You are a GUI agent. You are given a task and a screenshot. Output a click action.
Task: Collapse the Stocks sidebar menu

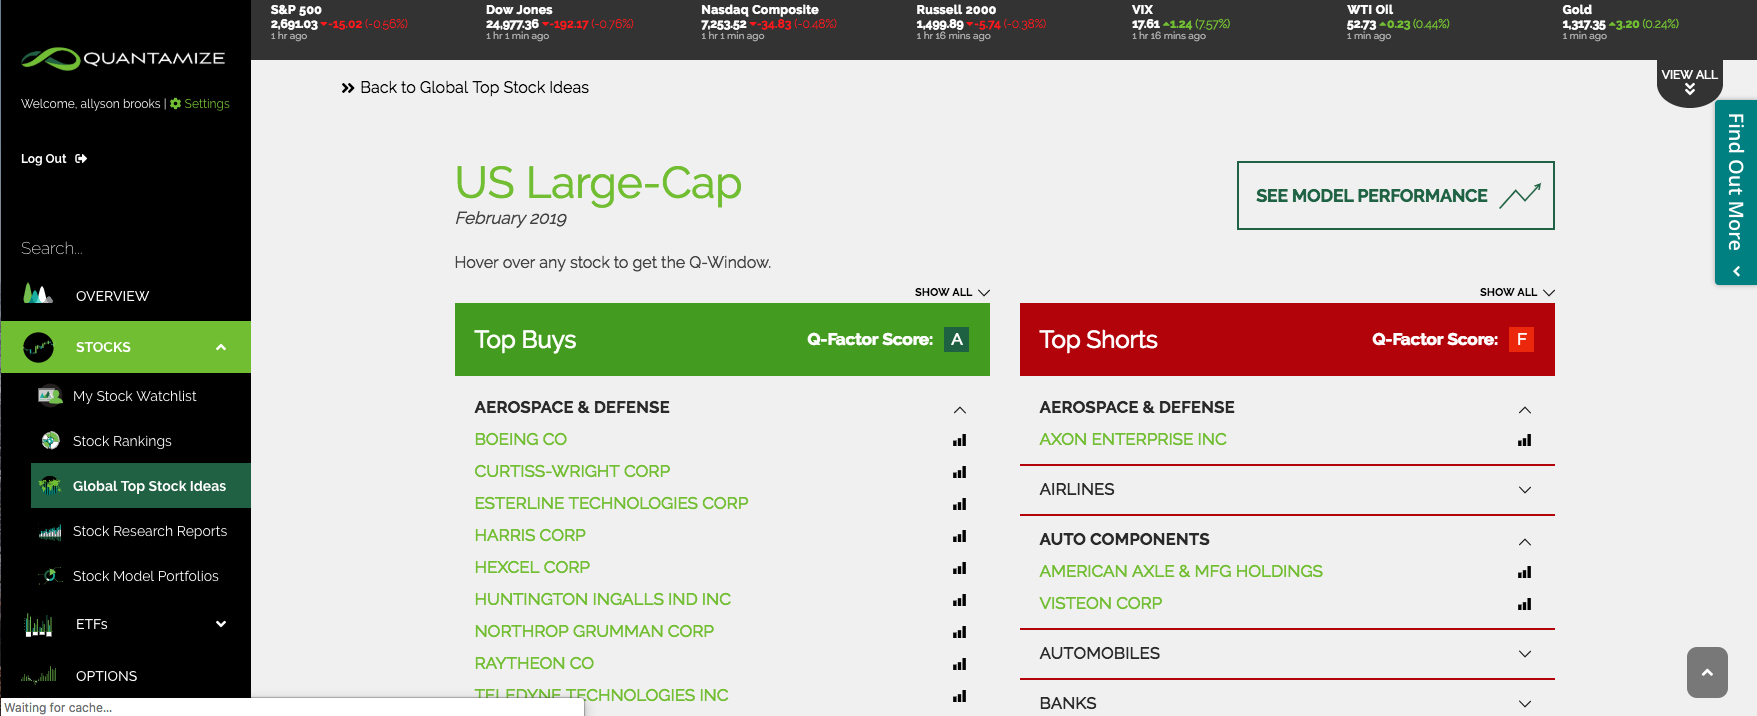(220, 347)
